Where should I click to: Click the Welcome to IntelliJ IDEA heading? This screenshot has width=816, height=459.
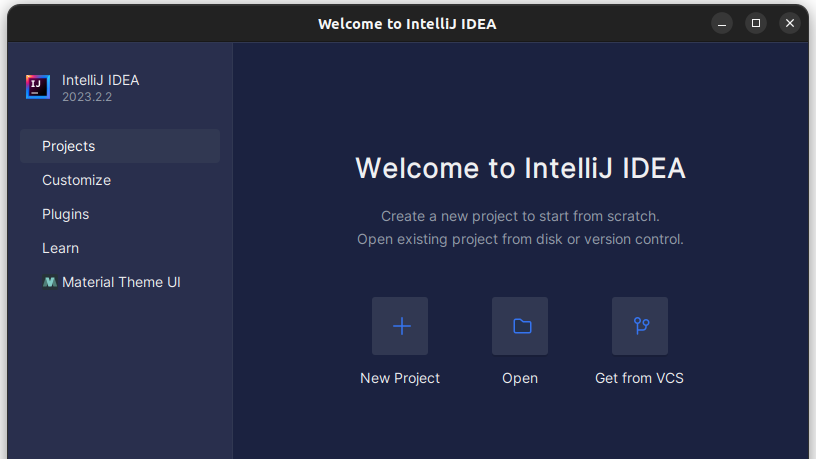520,168
